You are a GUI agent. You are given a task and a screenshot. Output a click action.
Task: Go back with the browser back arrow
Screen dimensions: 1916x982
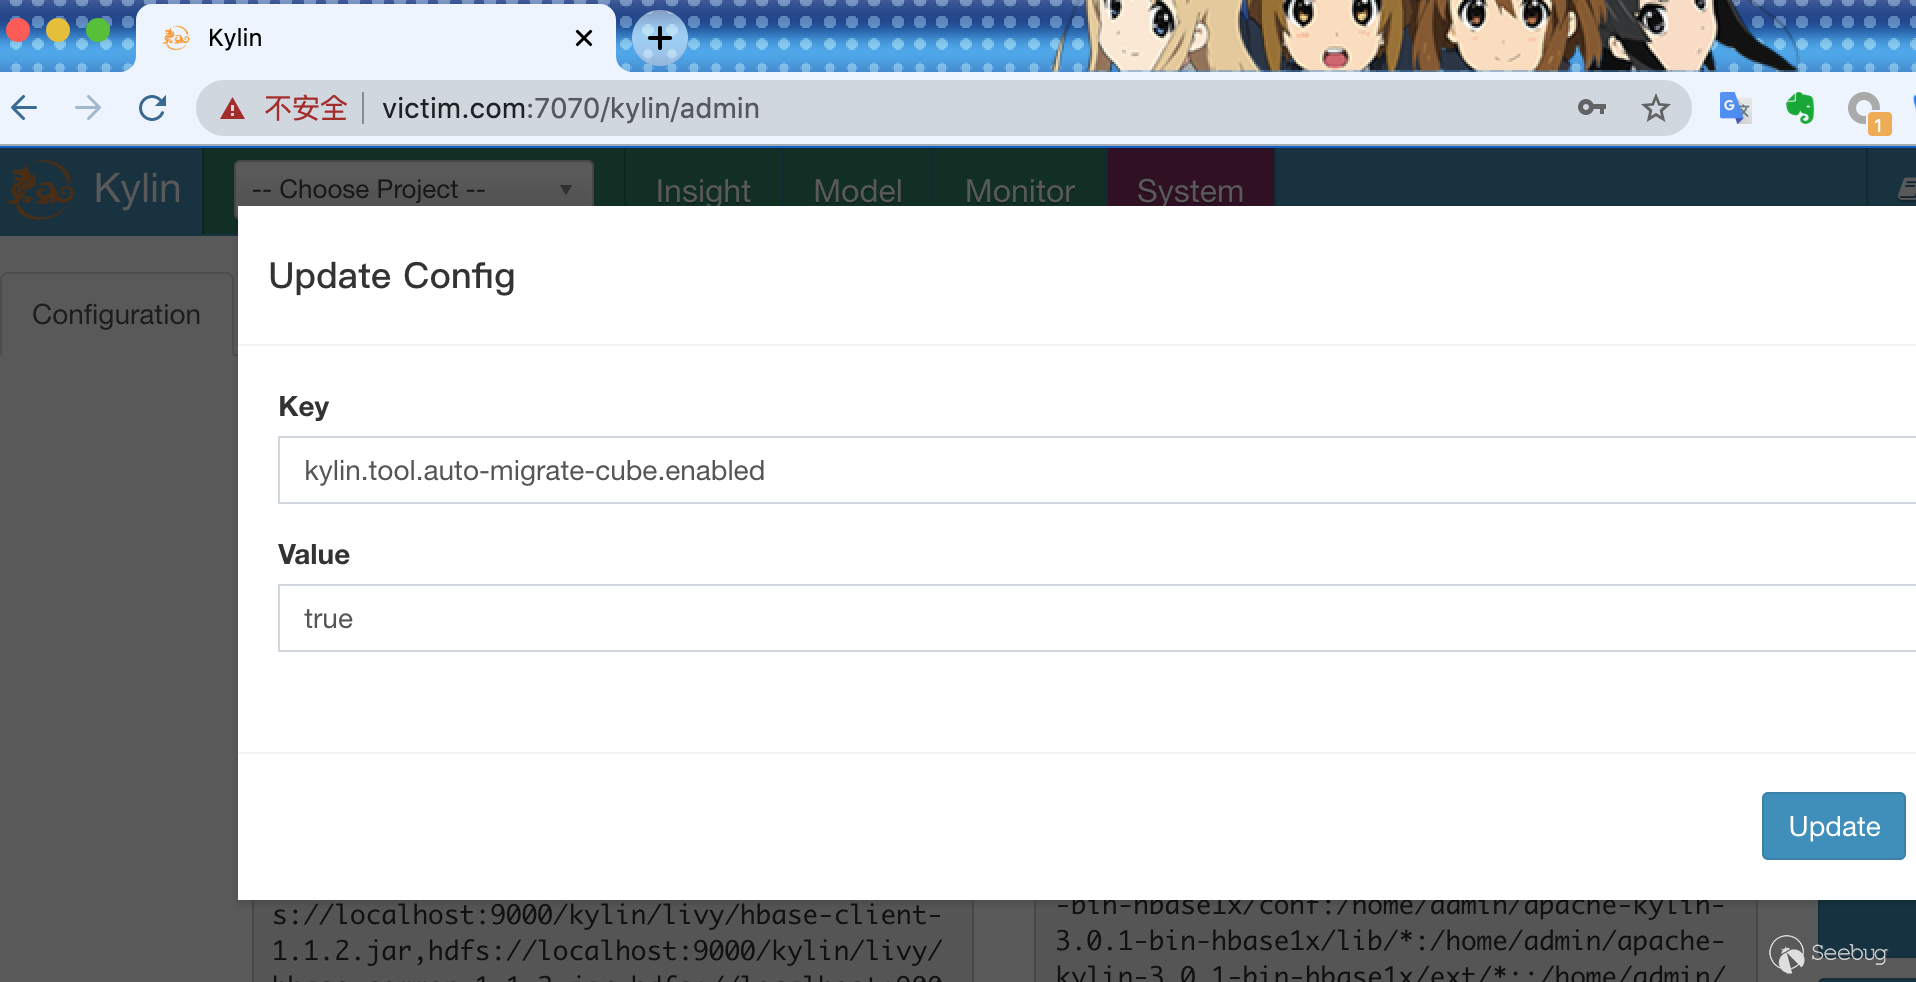pyautogui.click(x=25, y=108)
